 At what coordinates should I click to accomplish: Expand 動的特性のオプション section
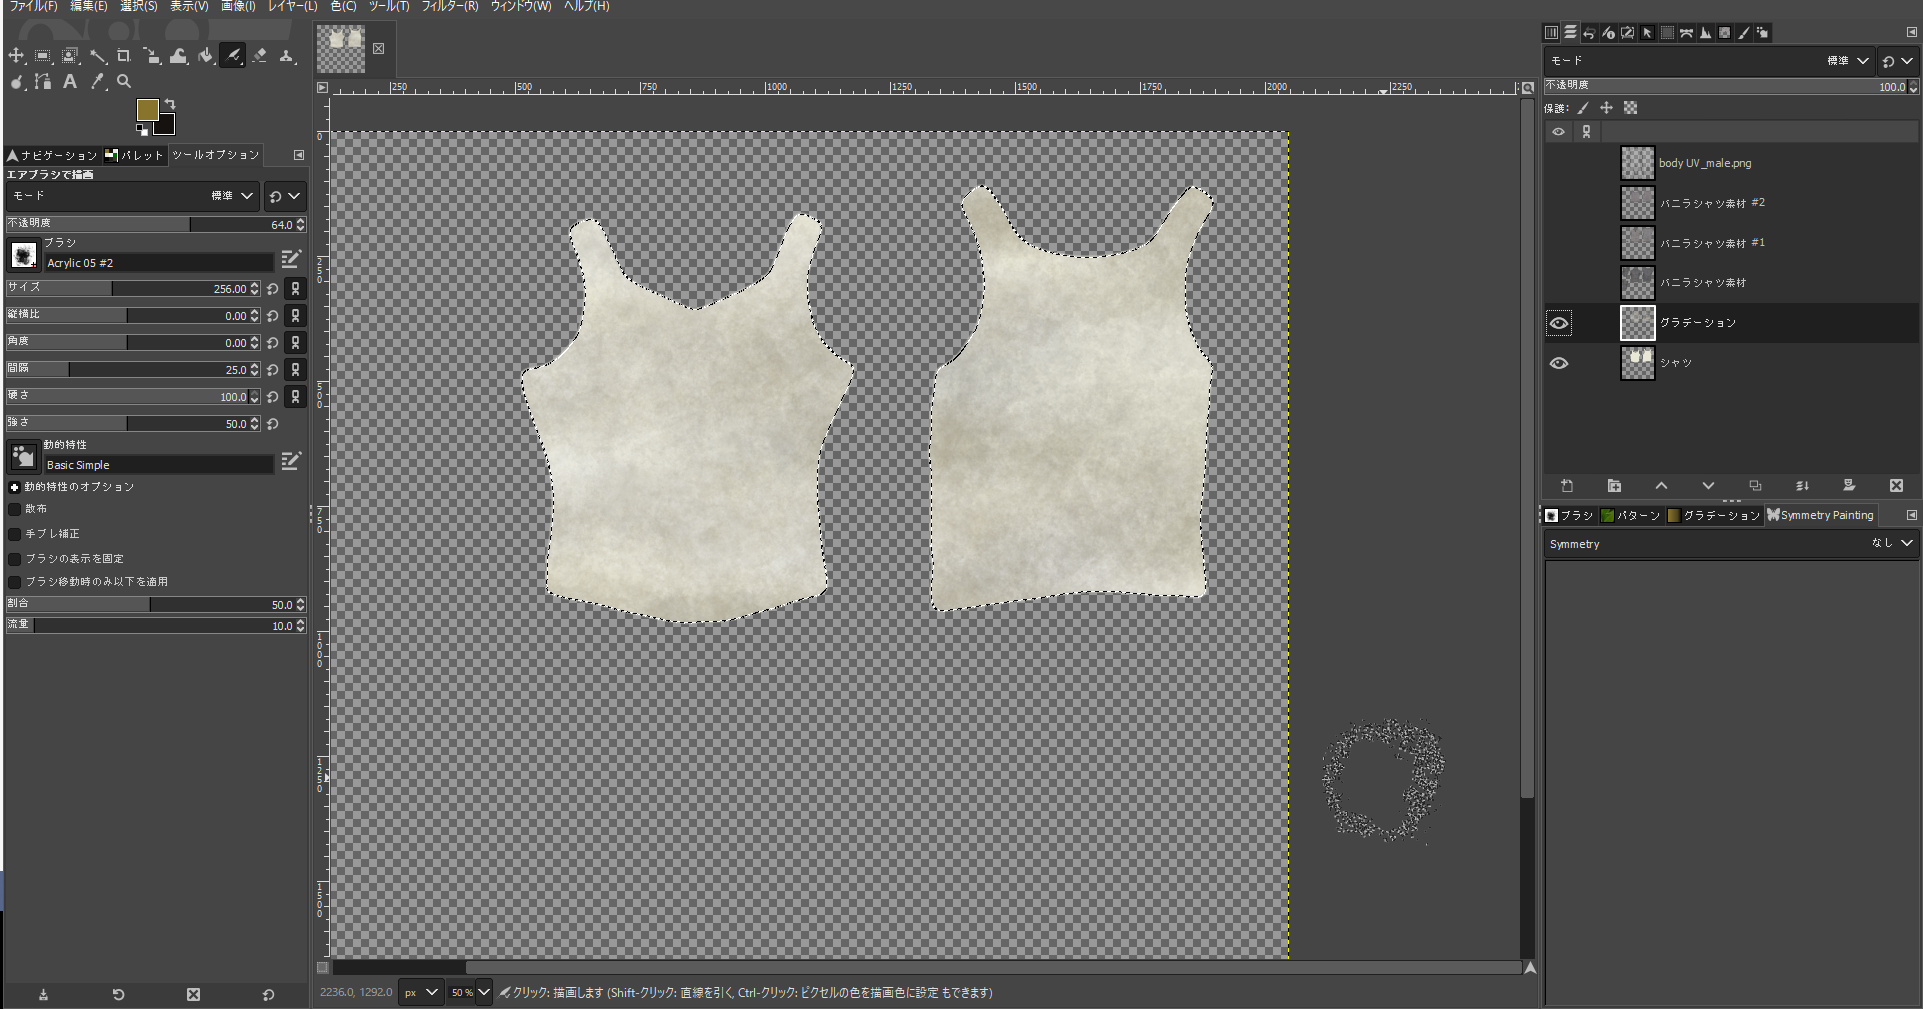14,487
